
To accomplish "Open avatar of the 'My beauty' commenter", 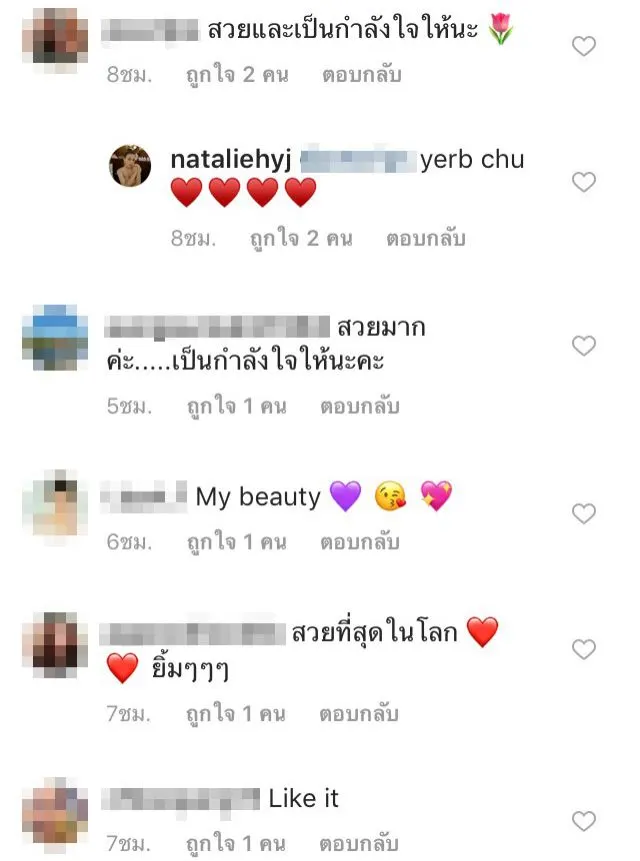I will 55,502.
